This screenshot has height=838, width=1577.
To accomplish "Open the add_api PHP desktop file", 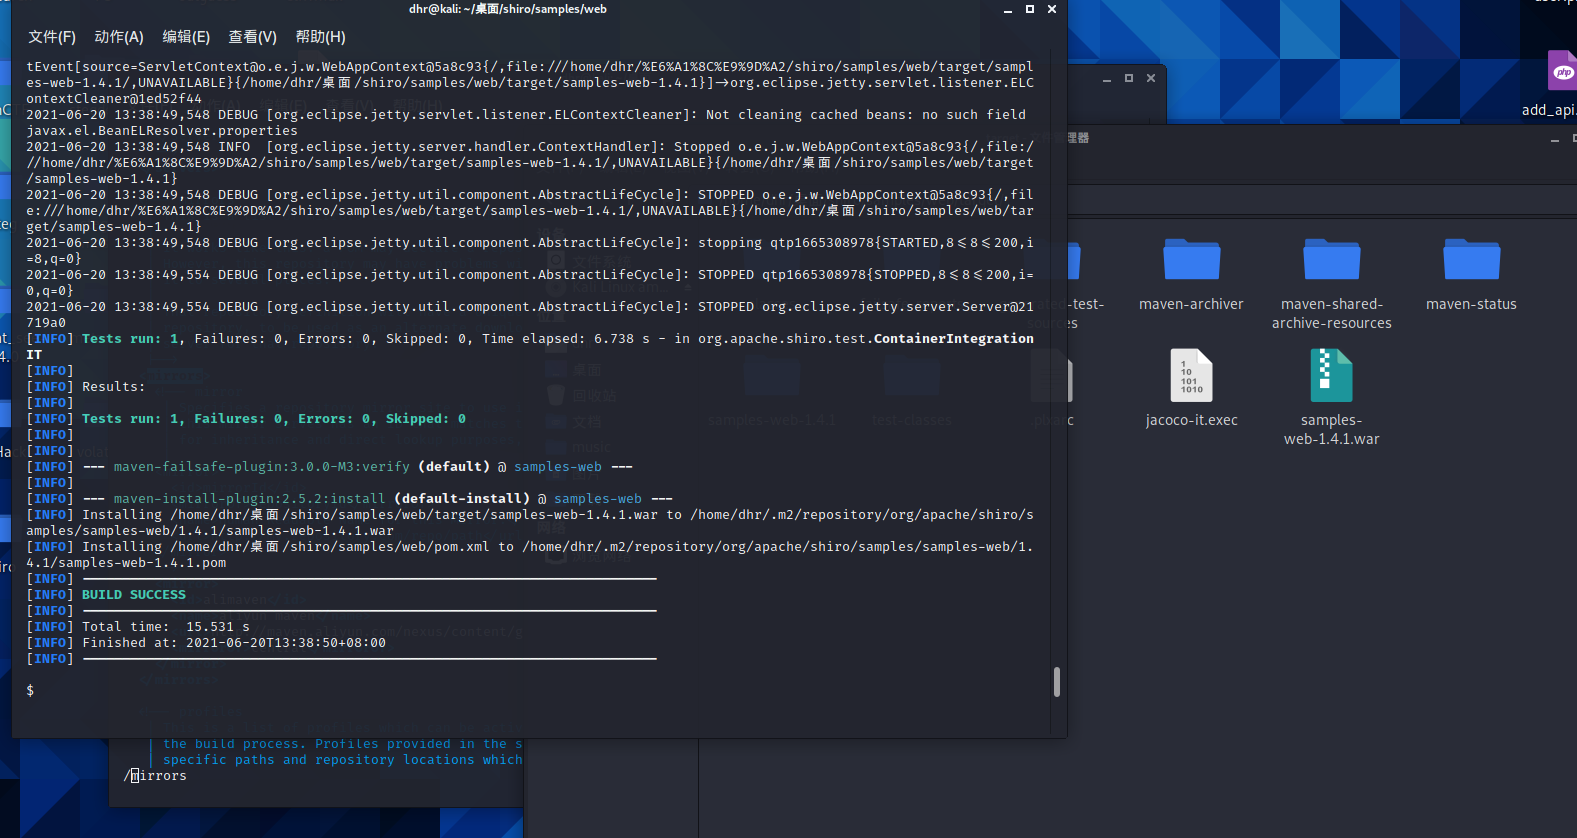I will (1550, 84).
